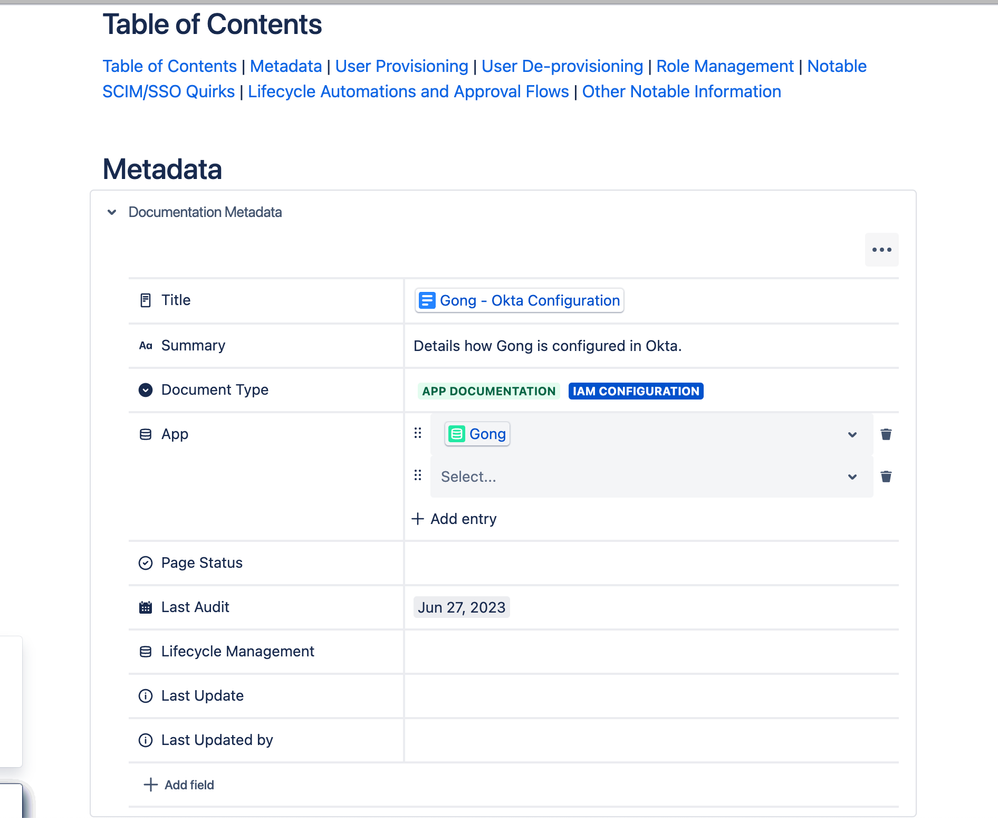998x818 pixels.
Task: Click the Last Audit field label
Action: tap(195, 607)
